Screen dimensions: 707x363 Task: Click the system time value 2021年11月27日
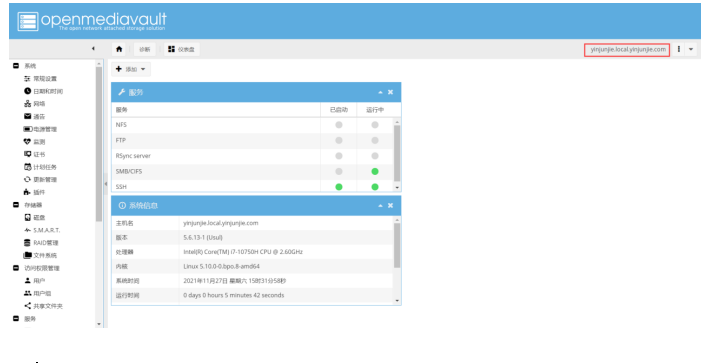(234, 280)
